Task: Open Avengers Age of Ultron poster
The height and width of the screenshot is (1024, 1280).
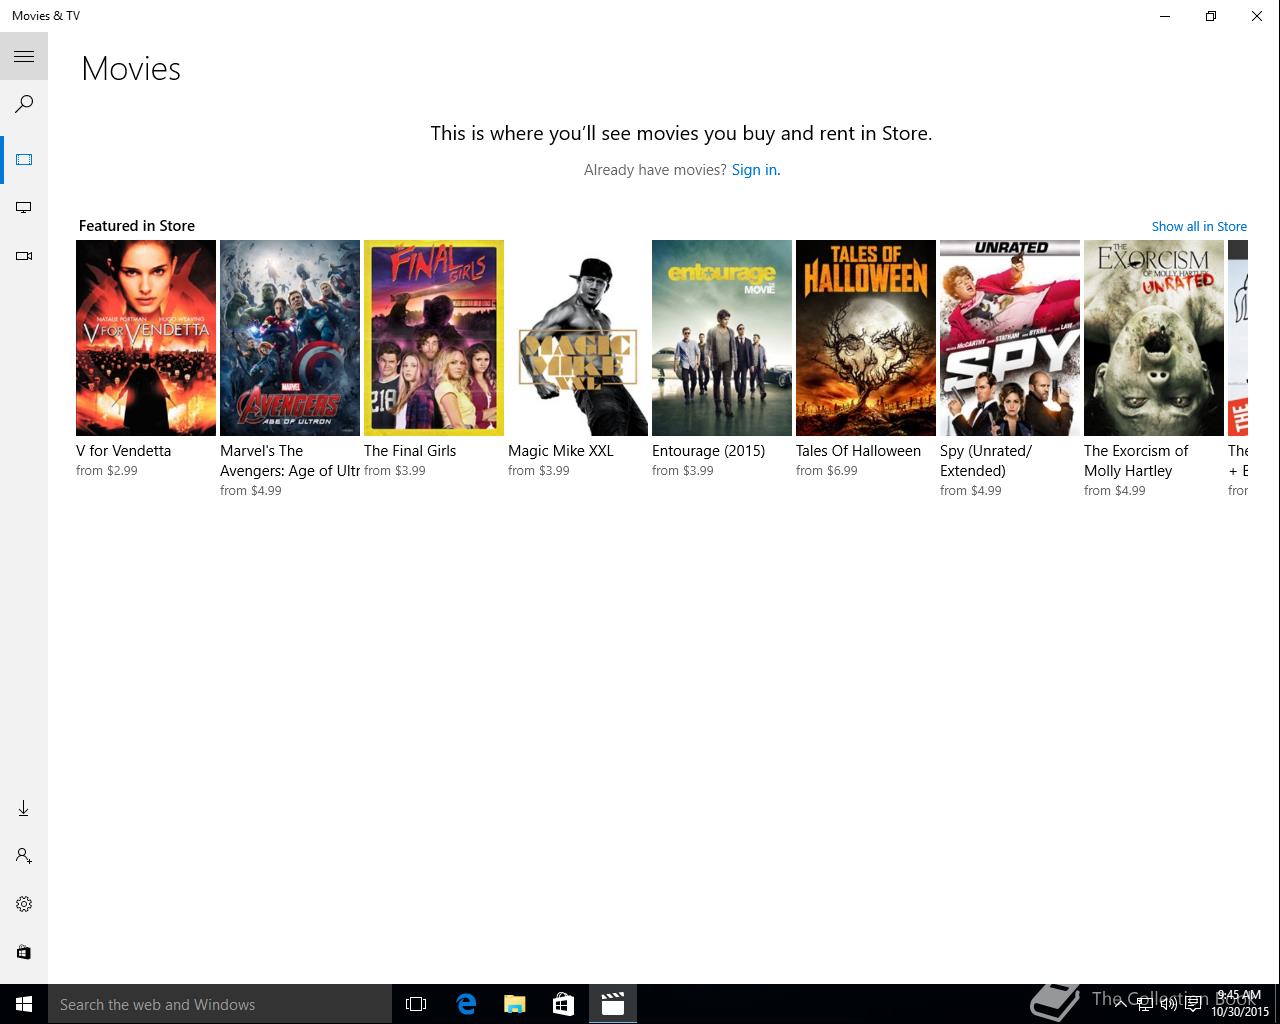Action: [x=290, y=338]
